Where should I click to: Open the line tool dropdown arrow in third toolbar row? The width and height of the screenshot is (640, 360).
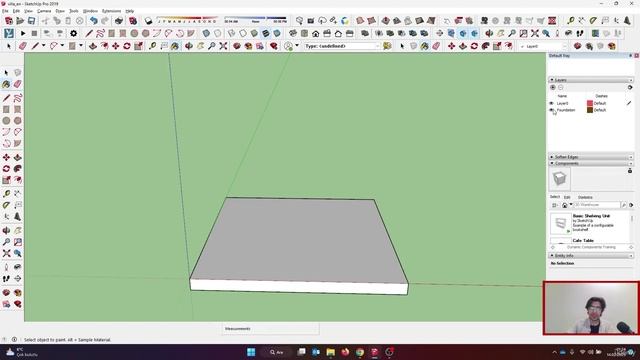(x=43, y=46)
